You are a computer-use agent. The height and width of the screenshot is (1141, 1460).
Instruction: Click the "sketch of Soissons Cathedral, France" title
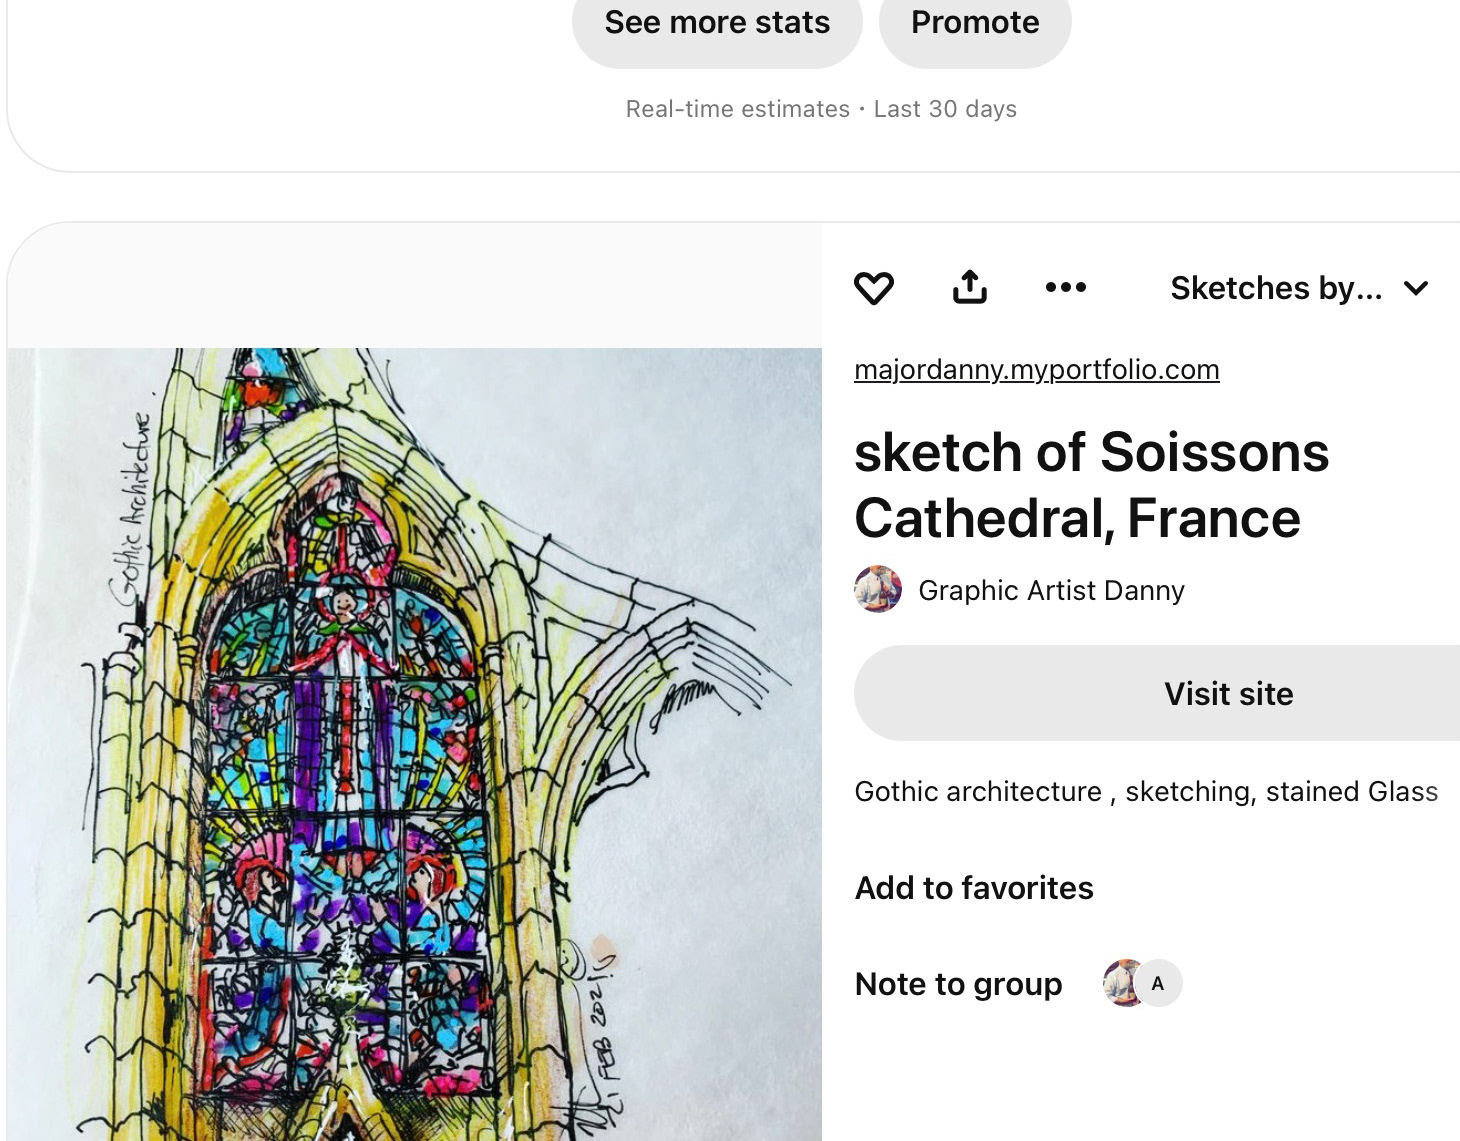1091,485
